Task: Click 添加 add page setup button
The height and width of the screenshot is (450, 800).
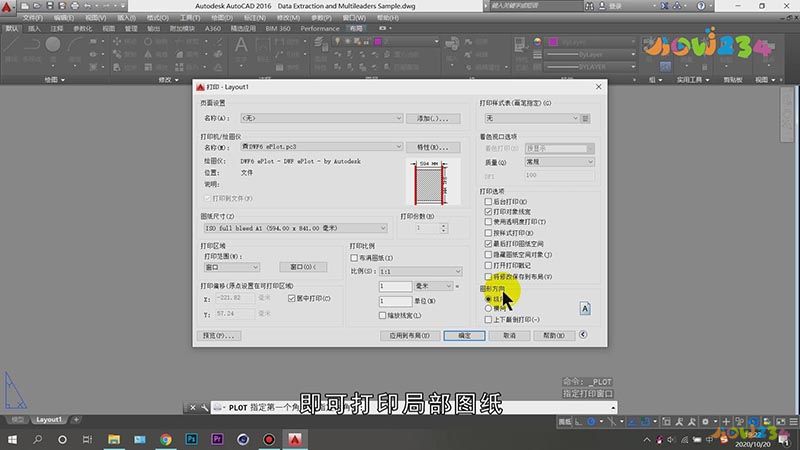Action: coord(433,118)
